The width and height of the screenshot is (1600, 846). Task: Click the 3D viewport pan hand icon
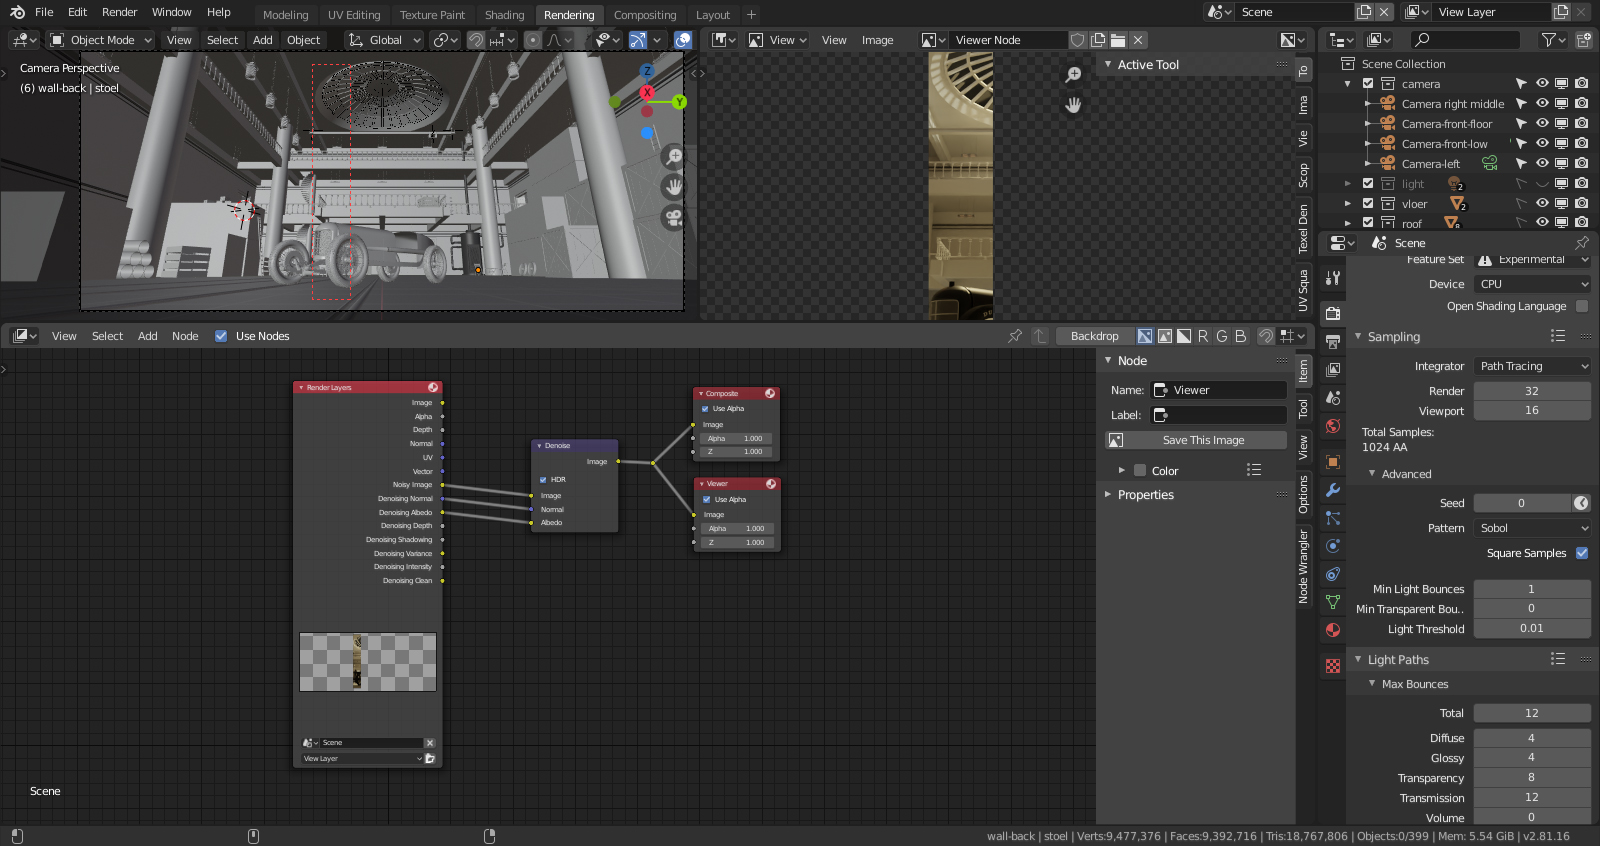point(675,187)
